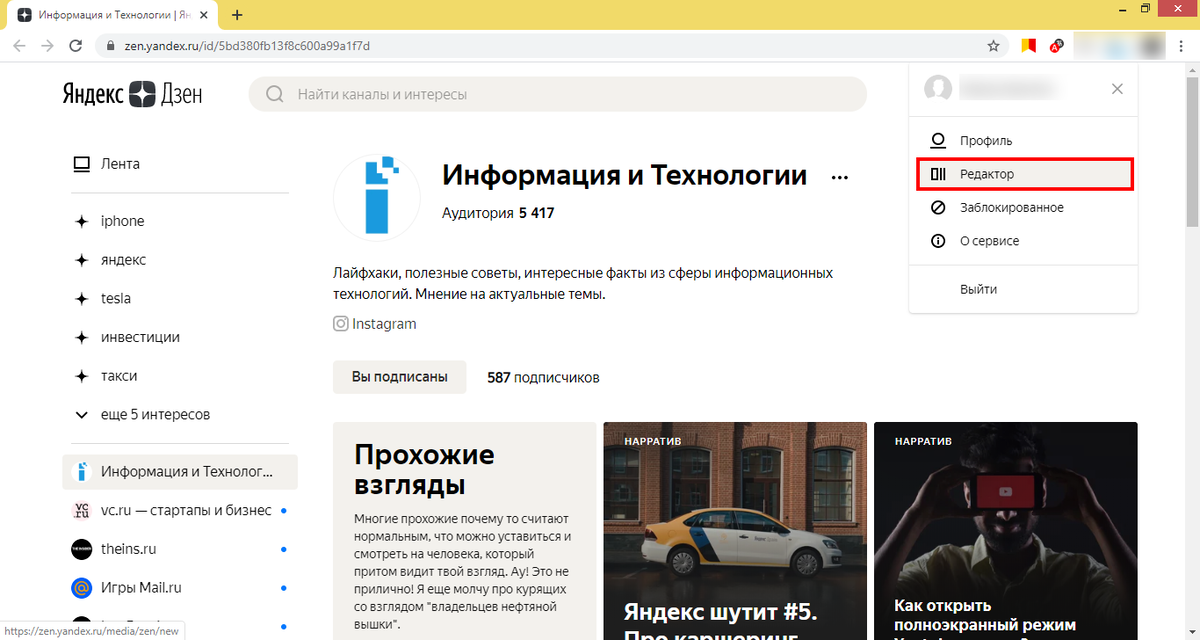Screen dimensions: 1200x640
Task: Select Редактор in the user menu
Action: [x=1025, y=174]
